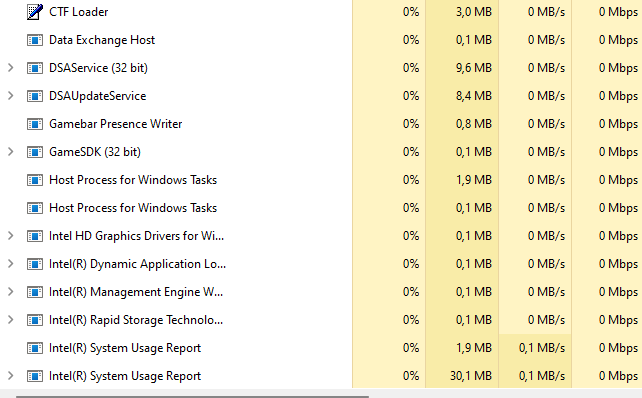Click the Intel(R) Rapid Storage Technology icon
Viewport: 642px width, 398px height.
click(x=35, y=320)
